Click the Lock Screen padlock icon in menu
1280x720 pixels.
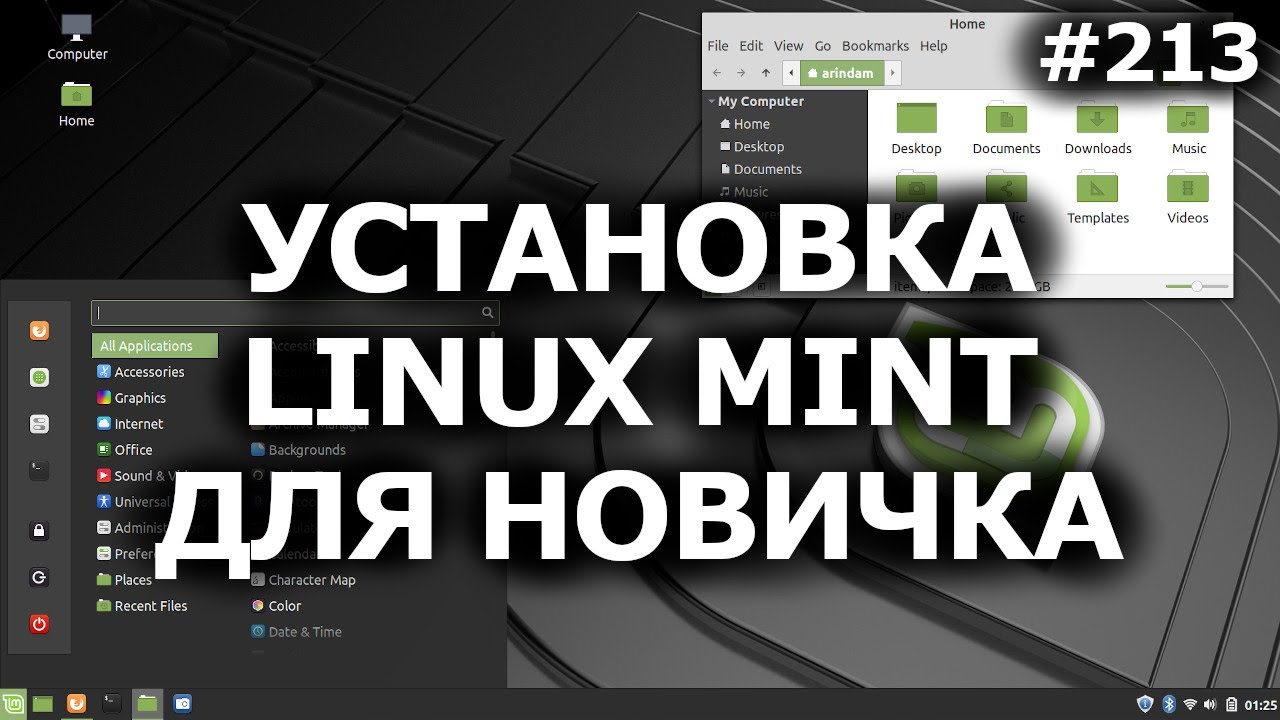coord(39,531)
